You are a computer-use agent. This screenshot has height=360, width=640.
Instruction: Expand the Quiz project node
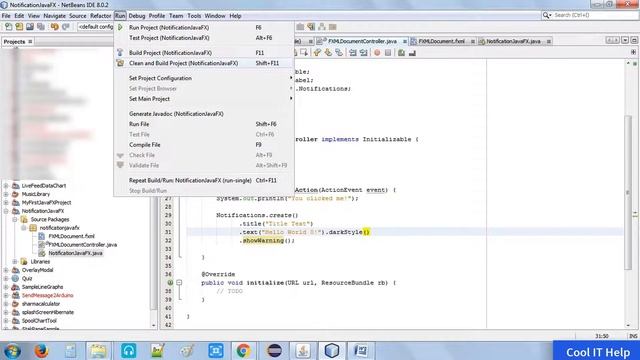pyautogui.click(x=6, y=278)
